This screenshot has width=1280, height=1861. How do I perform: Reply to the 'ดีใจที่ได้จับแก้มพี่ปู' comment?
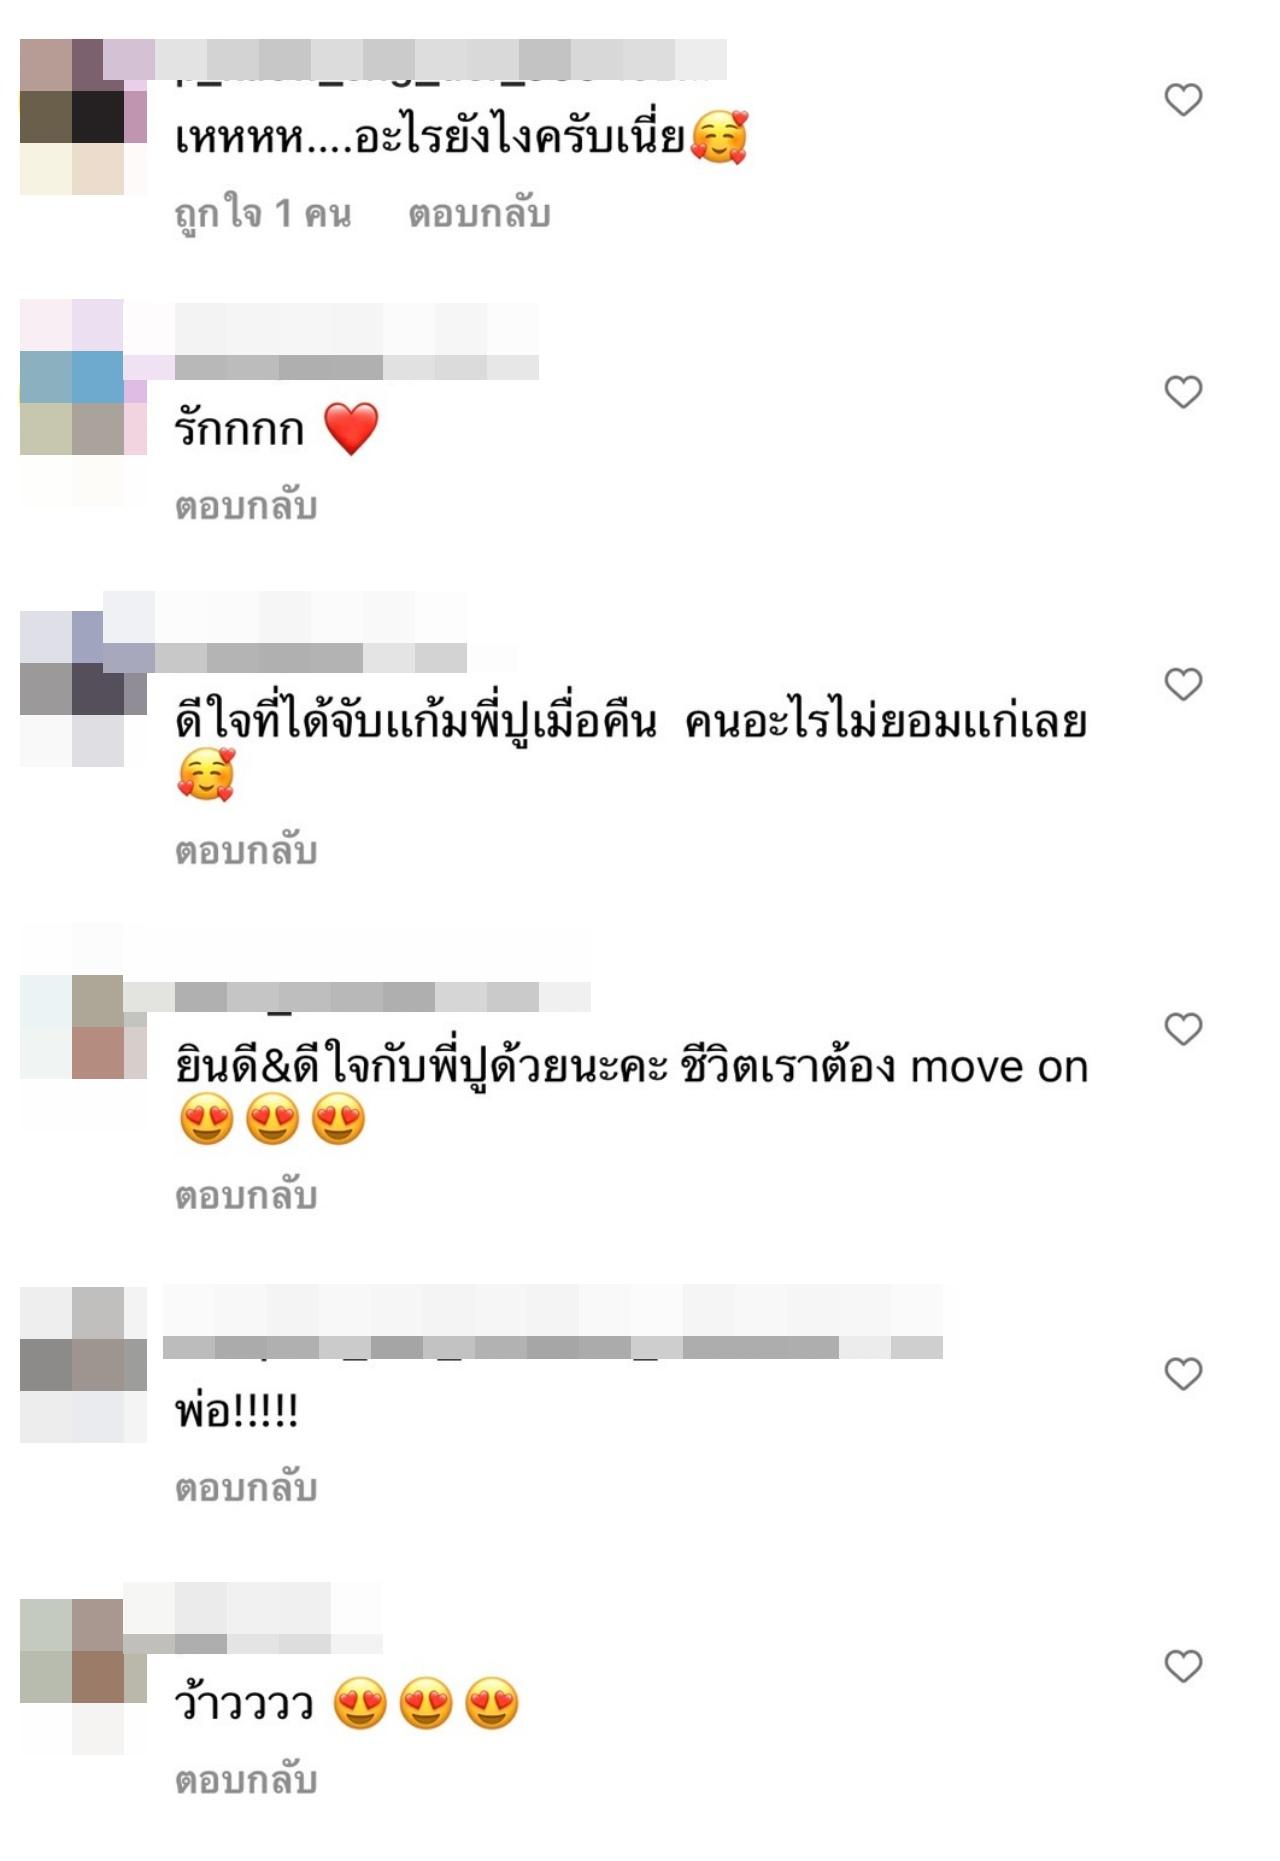[246, 851]
